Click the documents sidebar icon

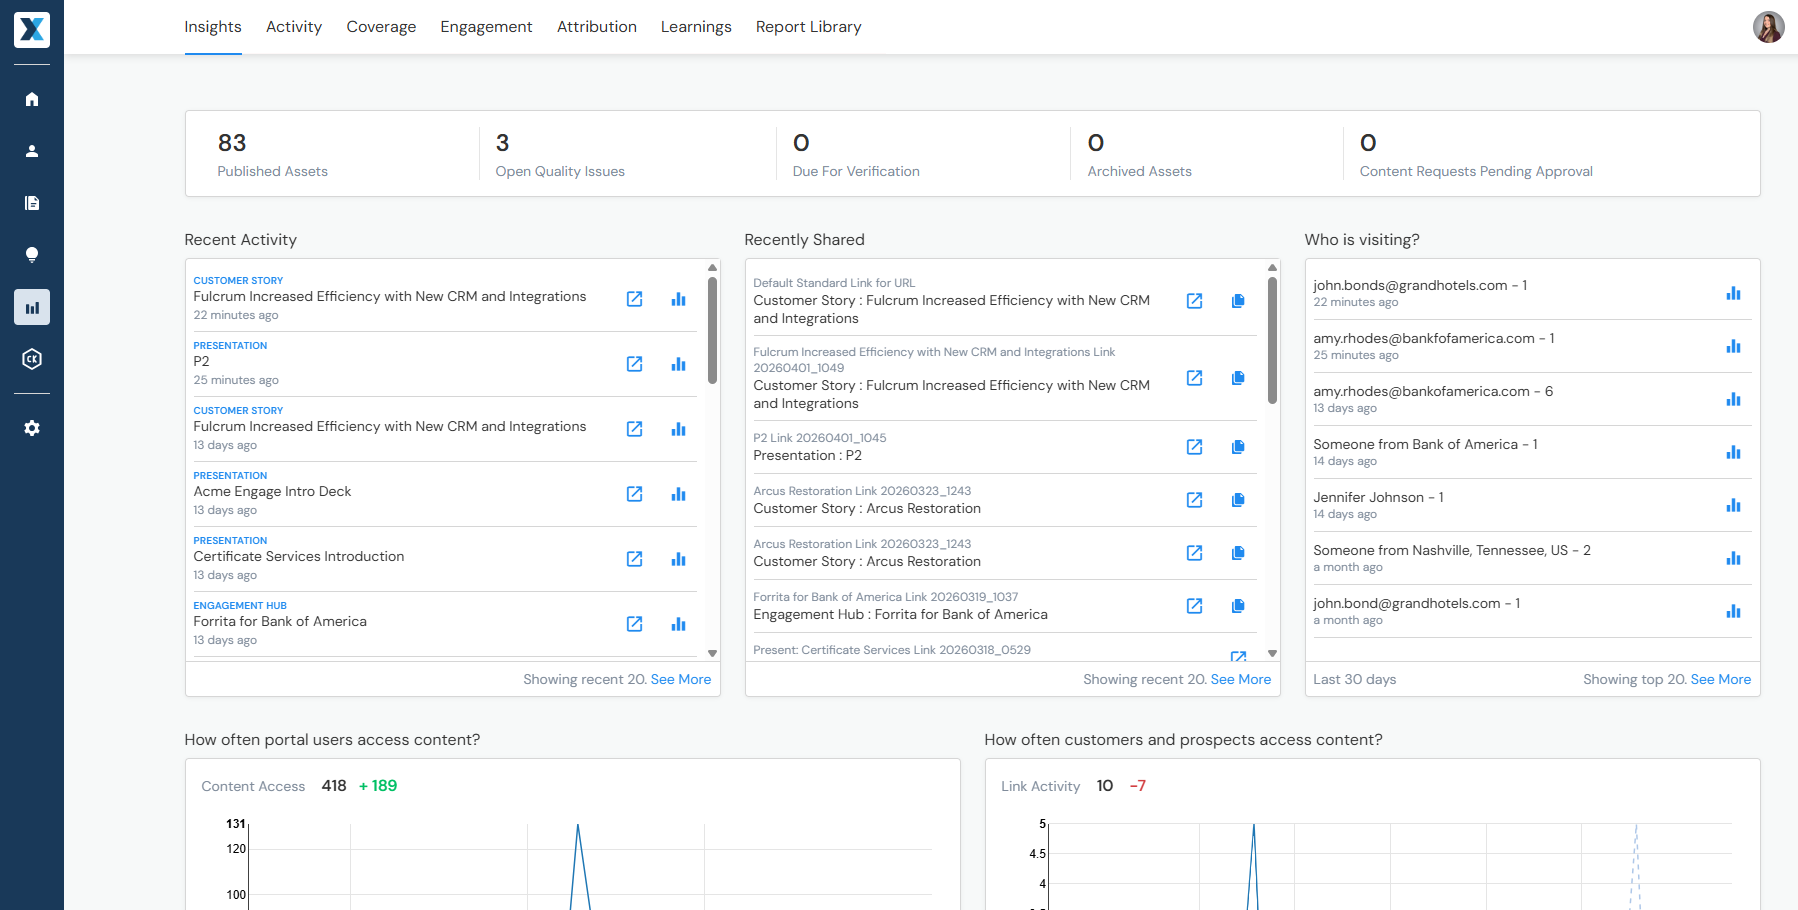[x=32, y=203]
